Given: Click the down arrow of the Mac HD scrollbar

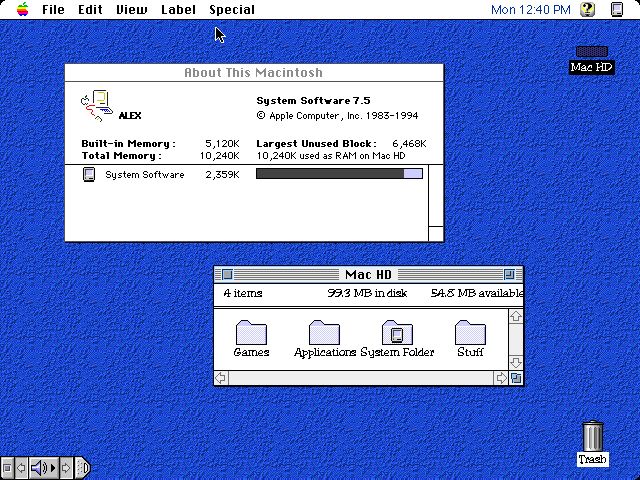Looking at the screenshot, I should coord(516,362).
